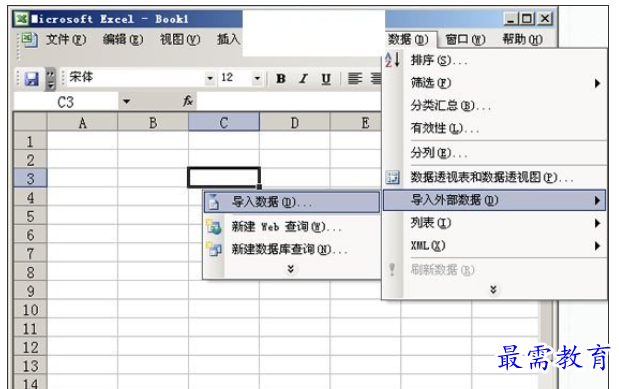Expand the 列表 (I) List submenu
The height and width of the screenshot is (389, 619).
coord(597,224)
